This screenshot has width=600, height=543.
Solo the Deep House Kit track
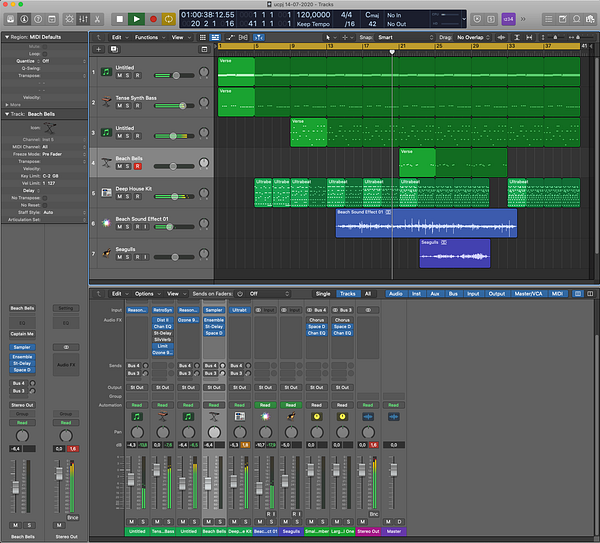pyautogui.click(x=129, y=197)
